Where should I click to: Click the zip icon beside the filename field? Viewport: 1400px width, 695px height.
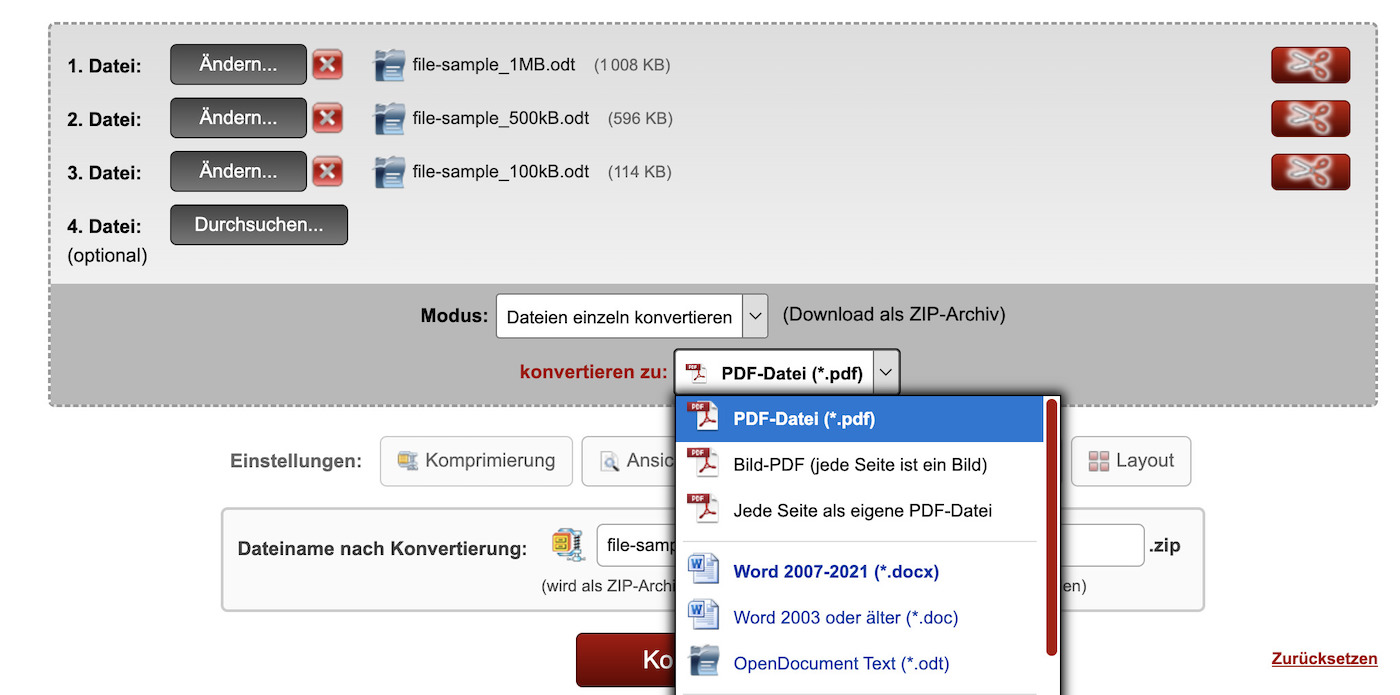(566, 545)
